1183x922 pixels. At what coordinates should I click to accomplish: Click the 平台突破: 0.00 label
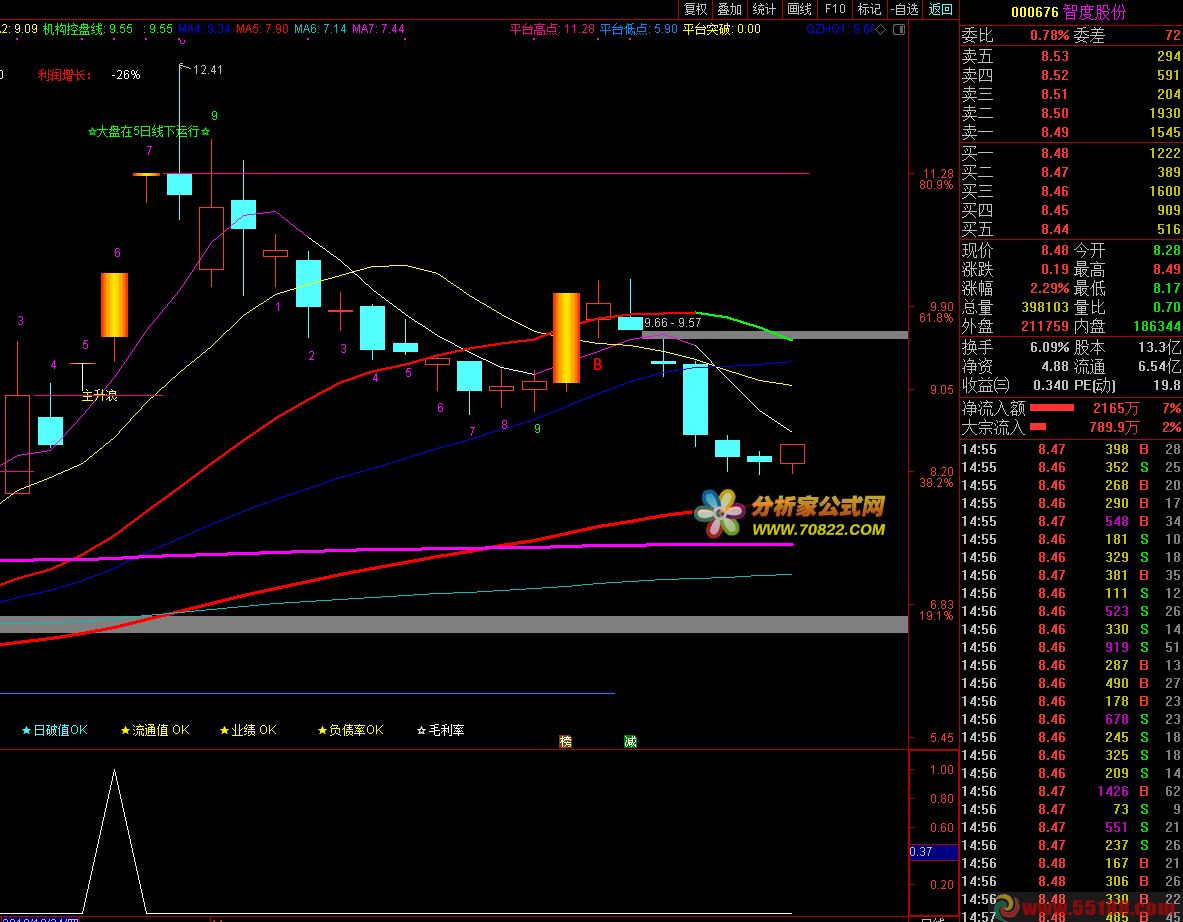point(721,29)
